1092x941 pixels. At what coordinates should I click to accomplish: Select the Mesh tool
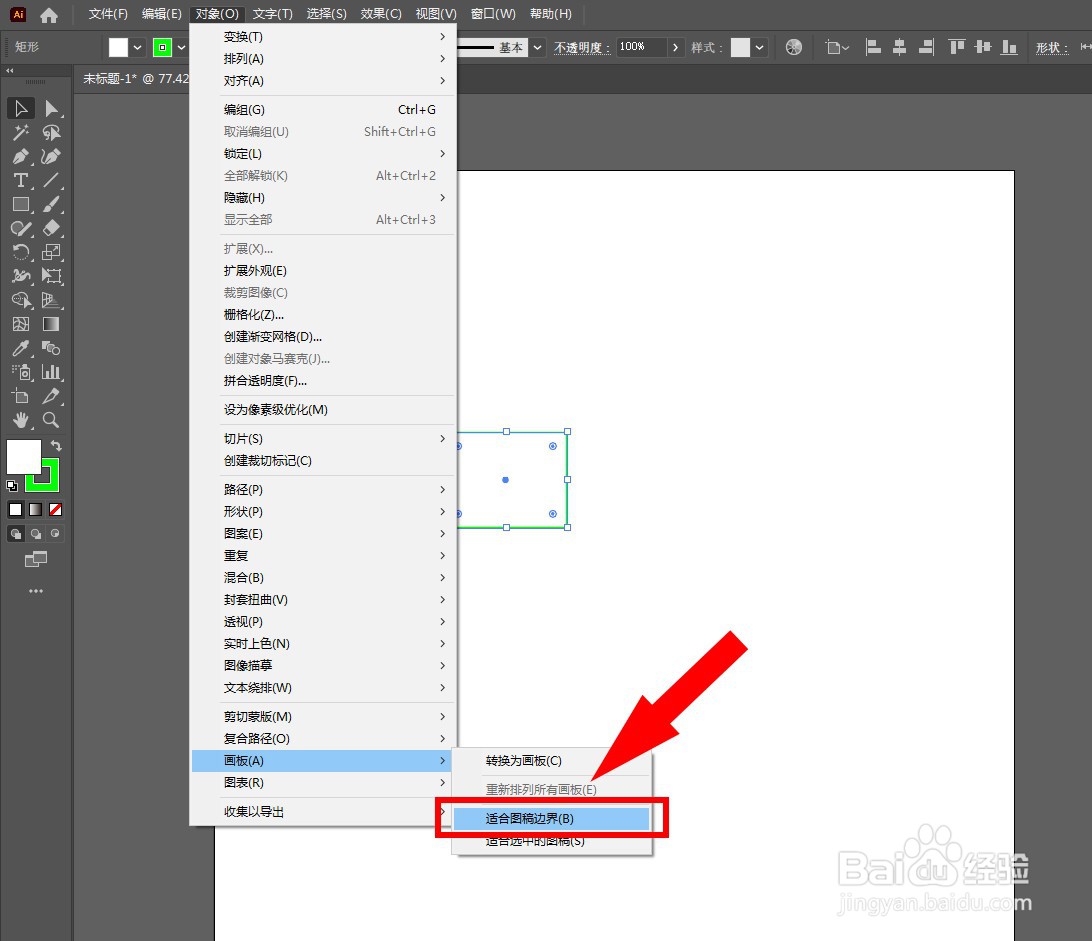coord(21,324)
